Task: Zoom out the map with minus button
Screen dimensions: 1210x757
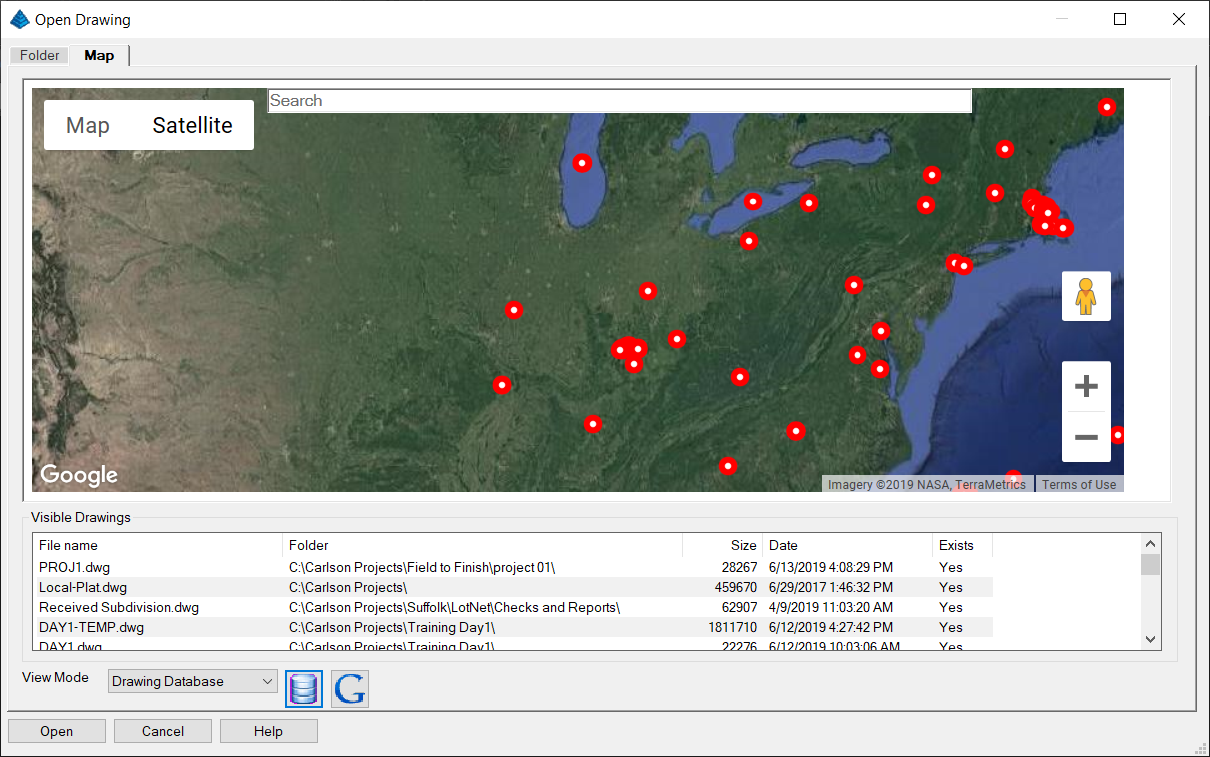Action: pyautogui.click(x=1086, y=437)
